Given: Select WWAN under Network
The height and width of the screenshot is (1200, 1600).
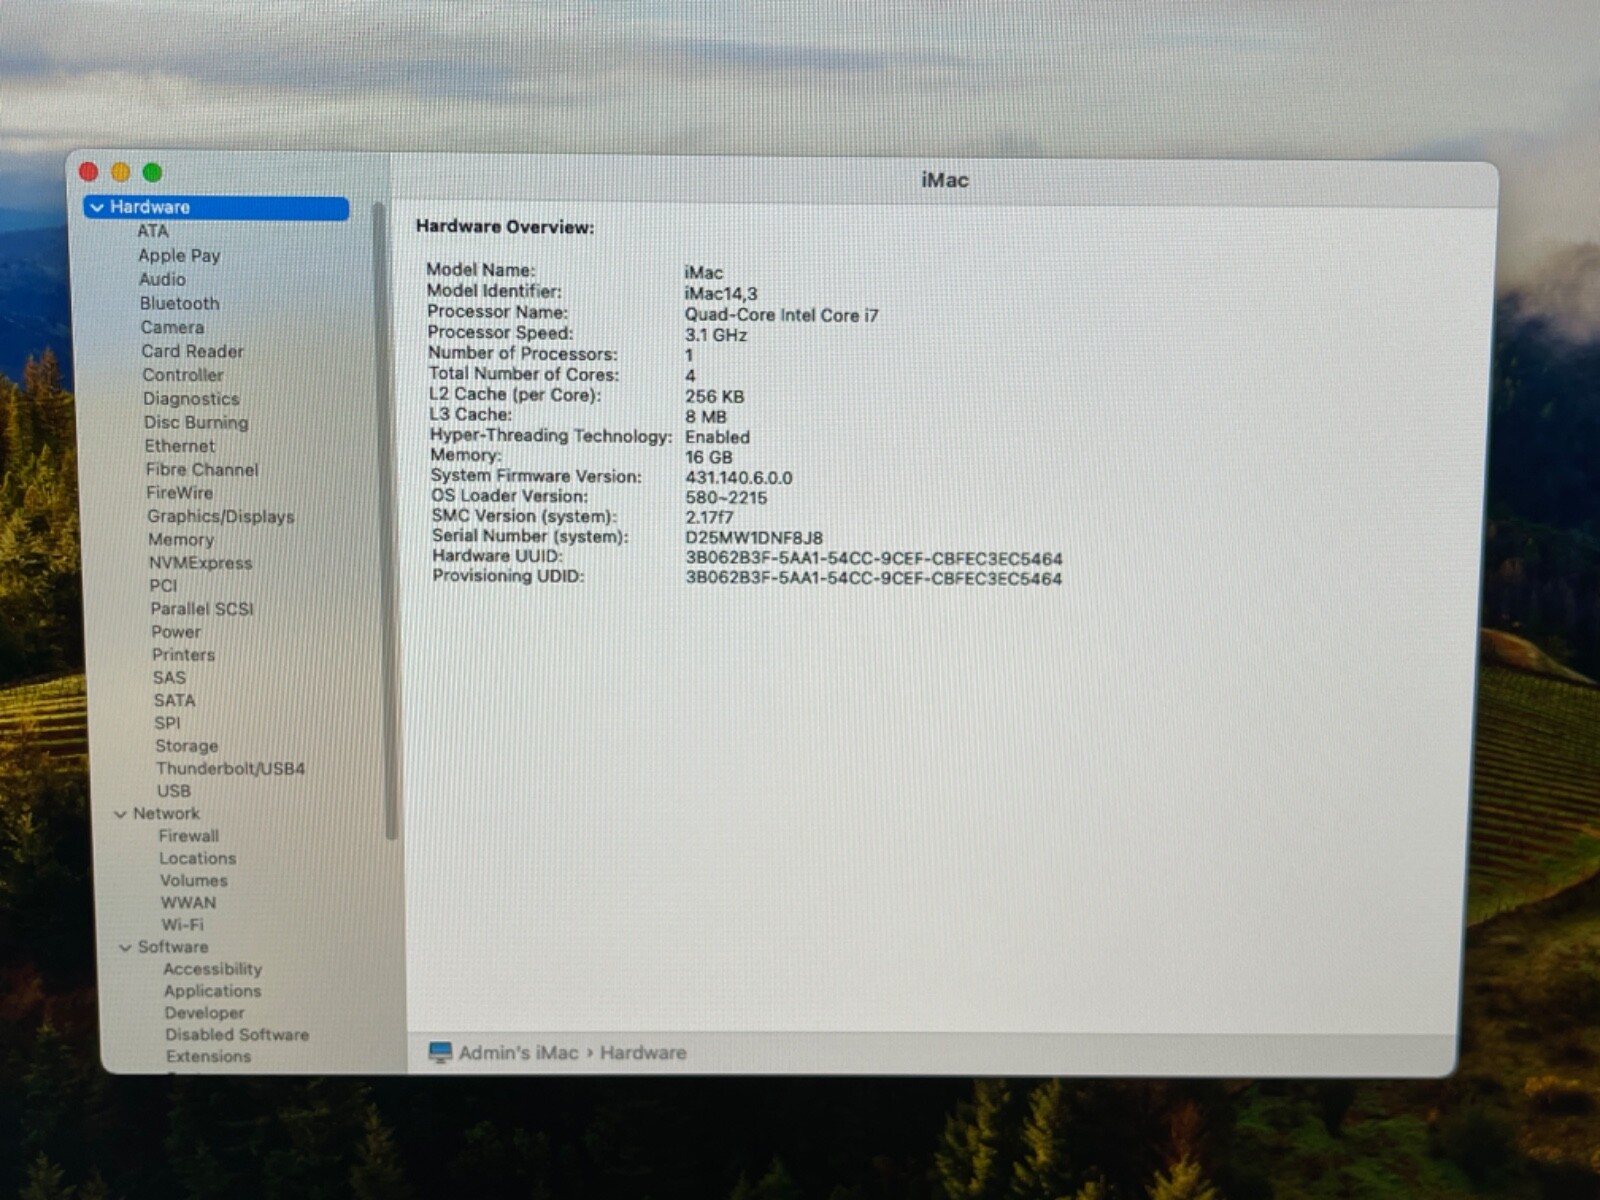Looking at the screenshot, I should (188, 902).
